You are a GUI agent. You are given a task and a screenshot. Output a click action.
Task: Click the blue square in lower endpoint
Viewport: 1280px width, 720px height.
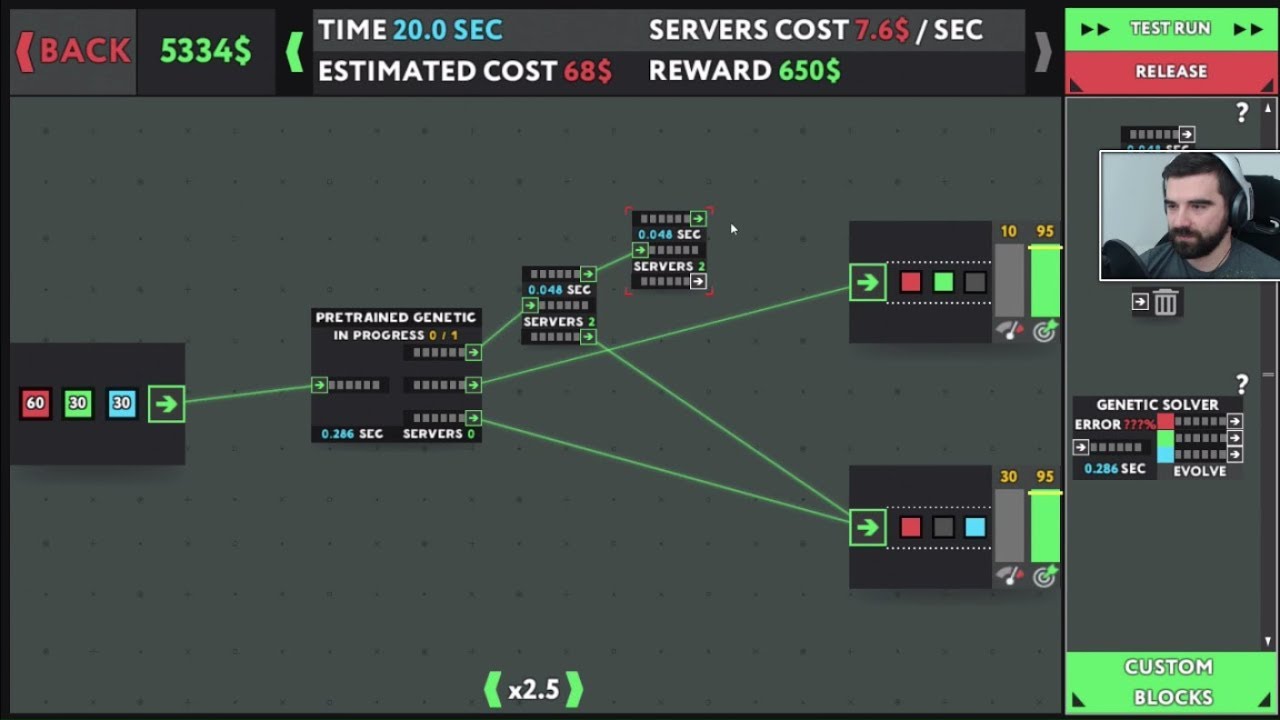click(x=975, y=527)
